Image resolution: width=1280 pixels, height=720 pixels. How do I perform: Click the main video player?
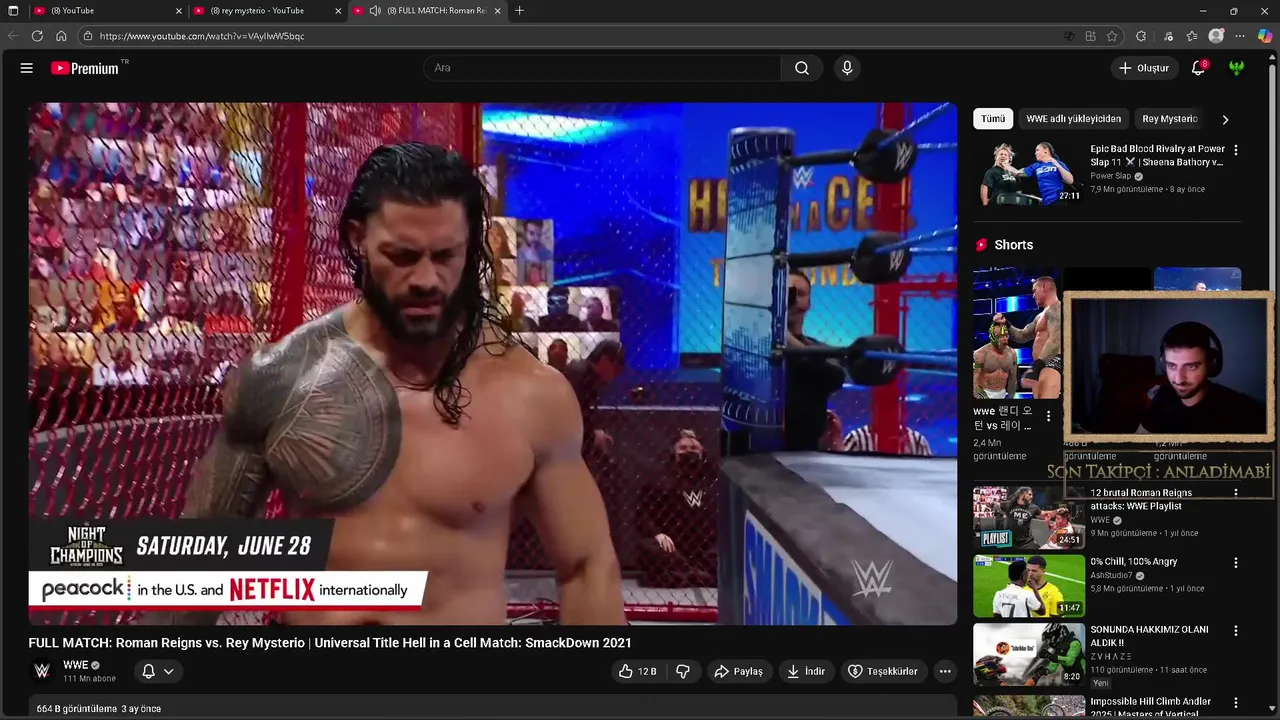(x=493, y=364)
